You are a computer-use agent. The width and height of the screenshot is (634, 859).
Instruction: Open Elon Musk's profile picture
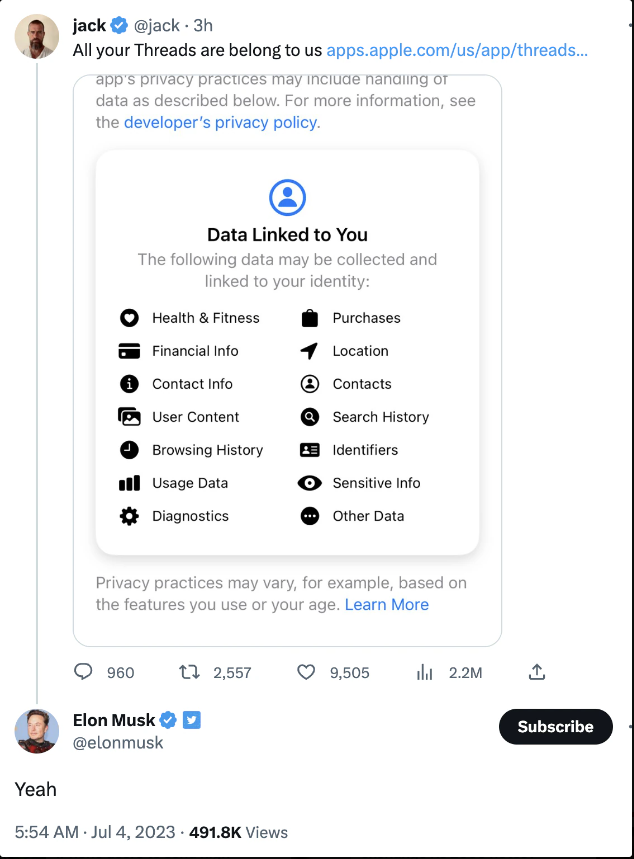[x=36, y=731]
